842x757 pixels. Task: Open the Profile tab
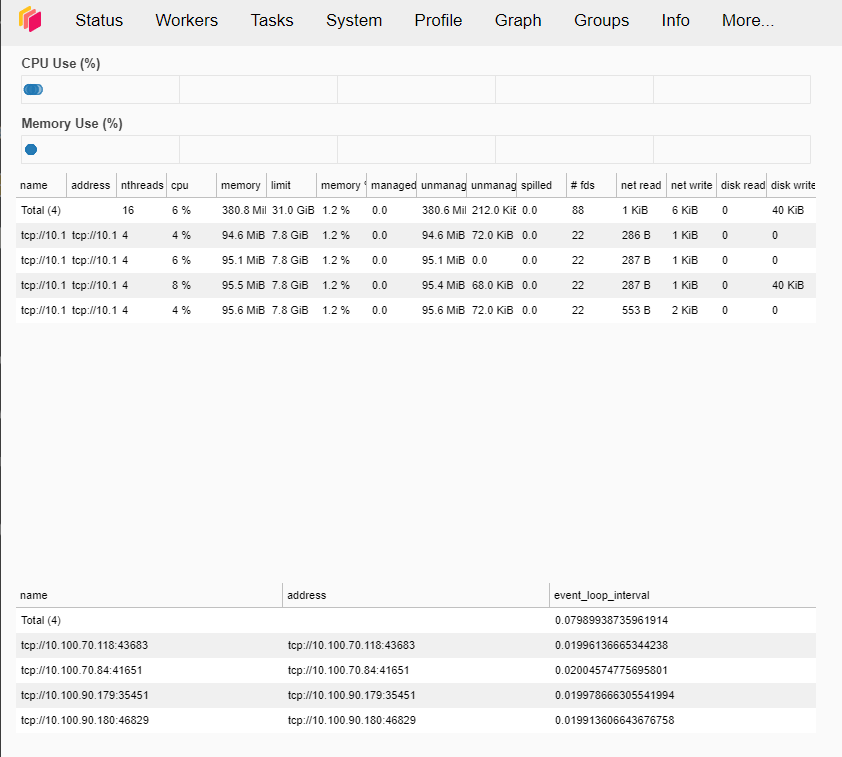coord(438,20)
